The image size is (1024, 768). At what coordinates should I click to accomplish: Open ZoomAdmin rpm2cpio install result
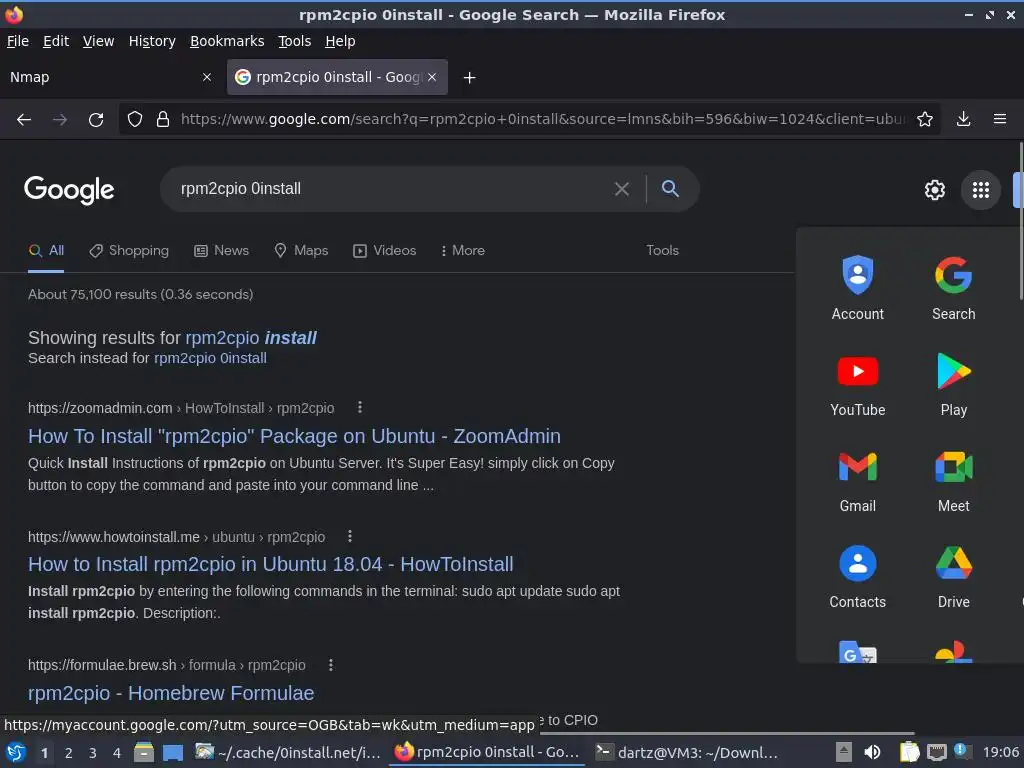coord(294,436)
